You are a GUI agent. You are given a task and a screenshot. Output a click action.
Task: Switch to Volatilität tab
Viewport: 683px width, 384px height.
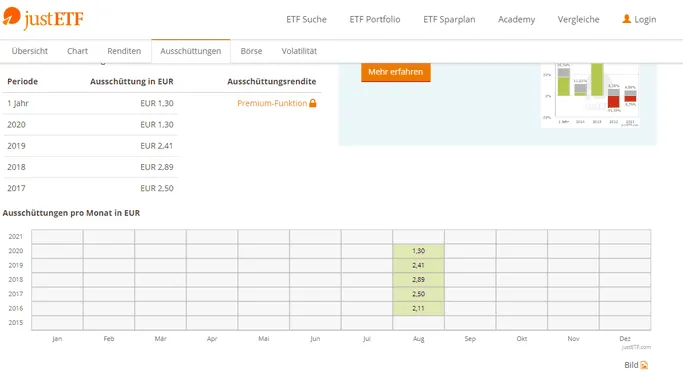tap(299, 51)
